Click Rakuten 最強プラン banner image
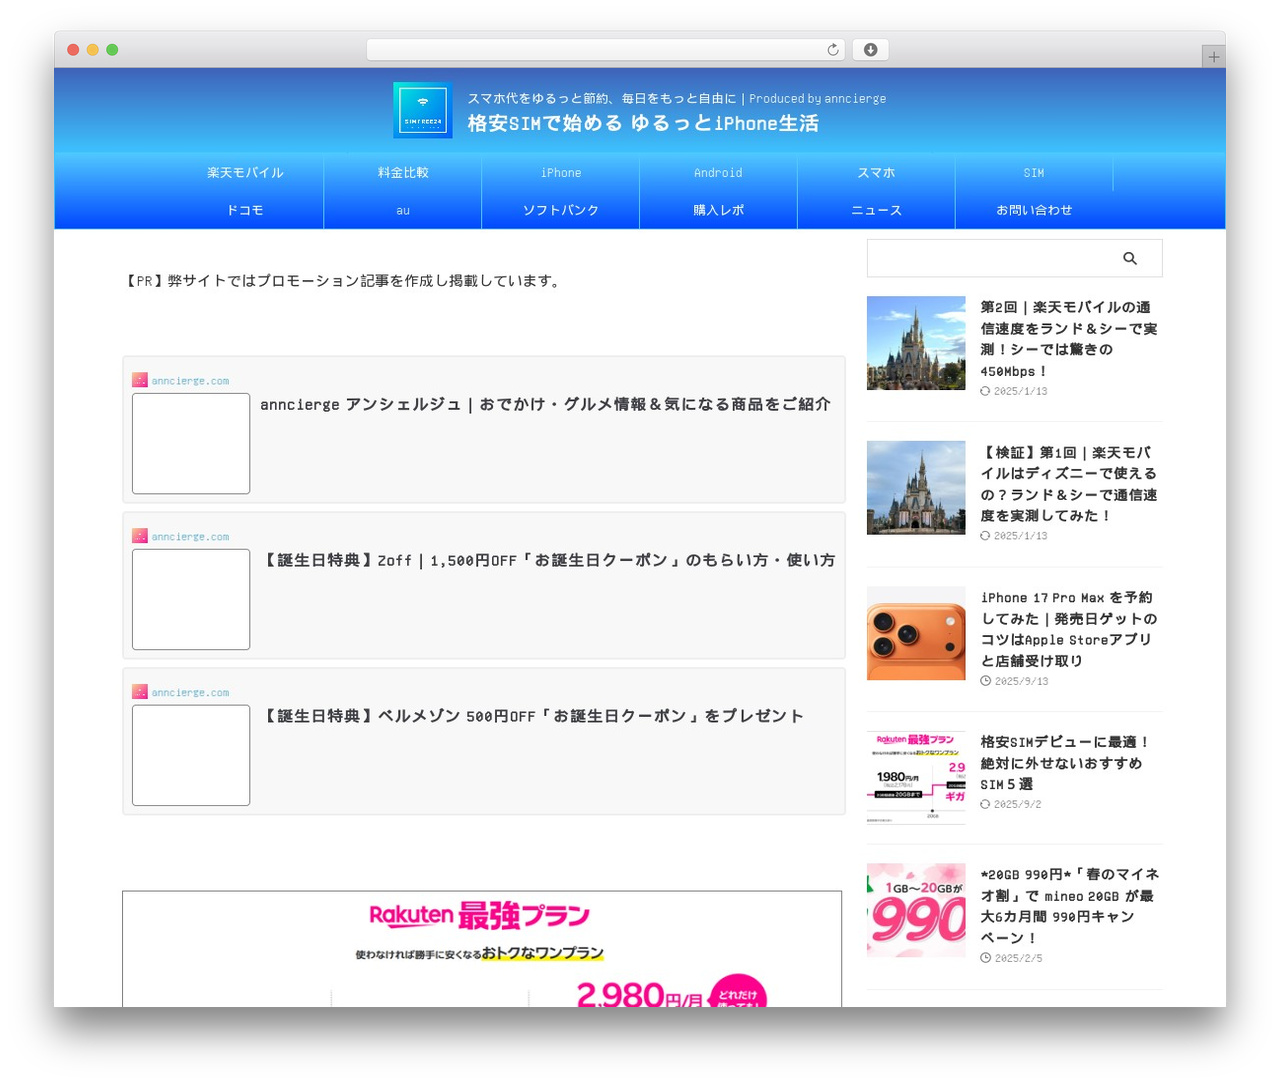 point(482,949)
